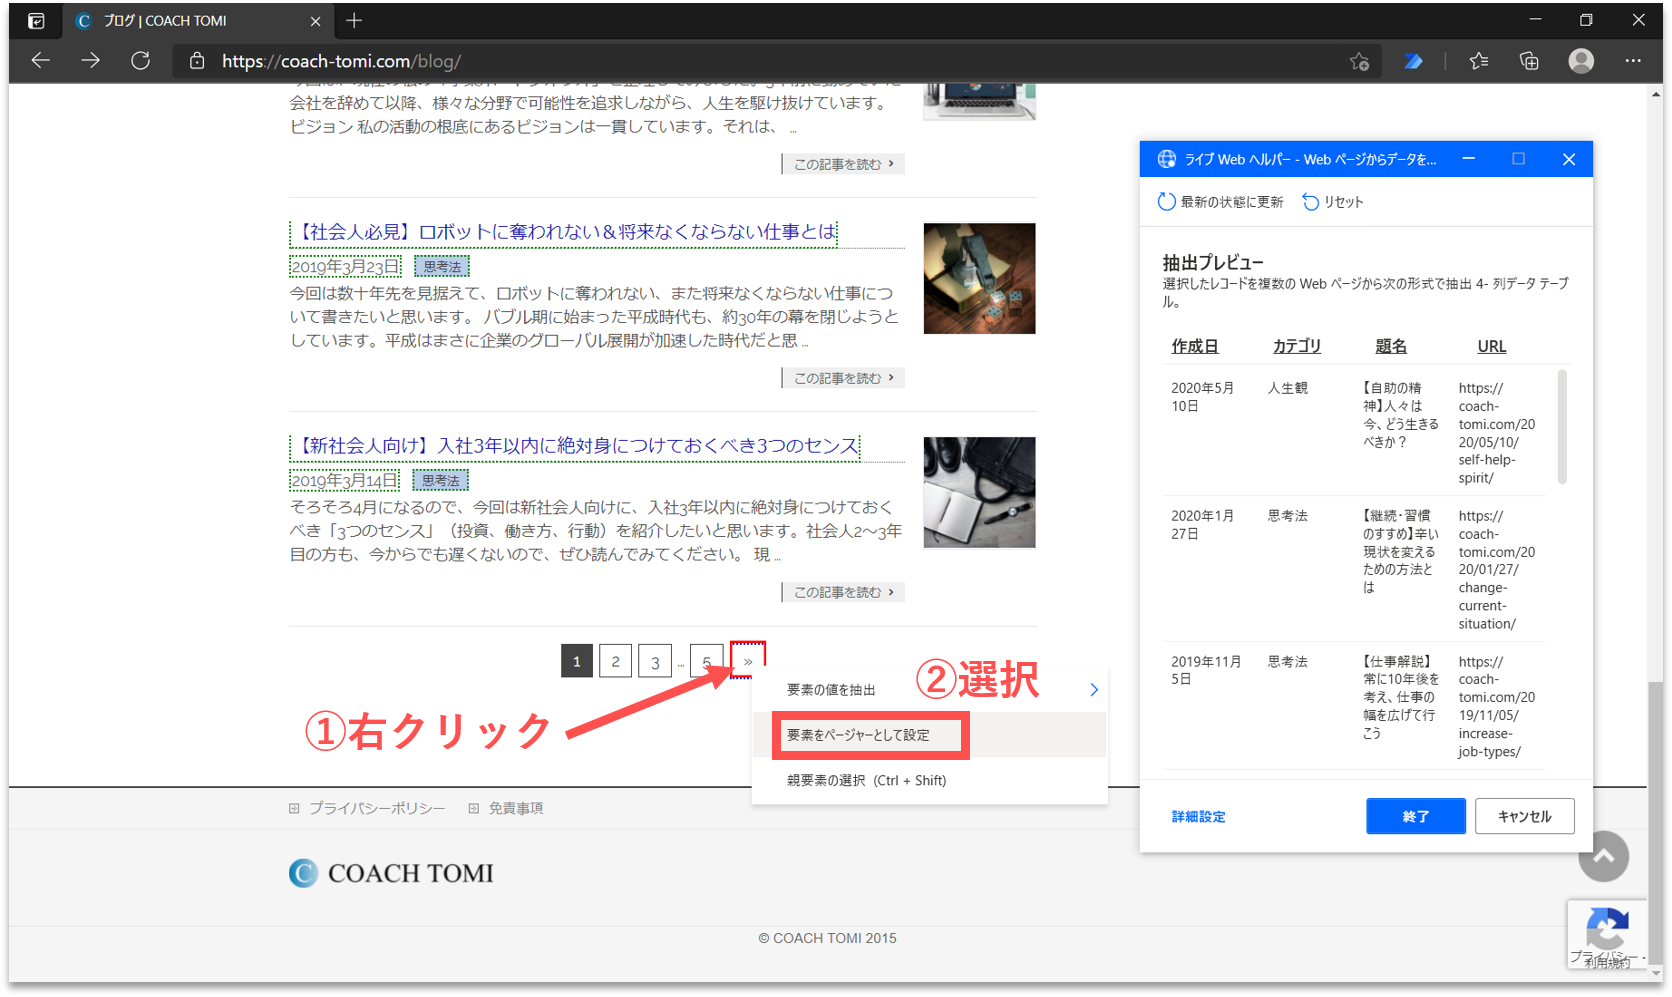This screenshot has height=997, width=1672.
Task: Go to pagination page 2
Action: point(615,661)
